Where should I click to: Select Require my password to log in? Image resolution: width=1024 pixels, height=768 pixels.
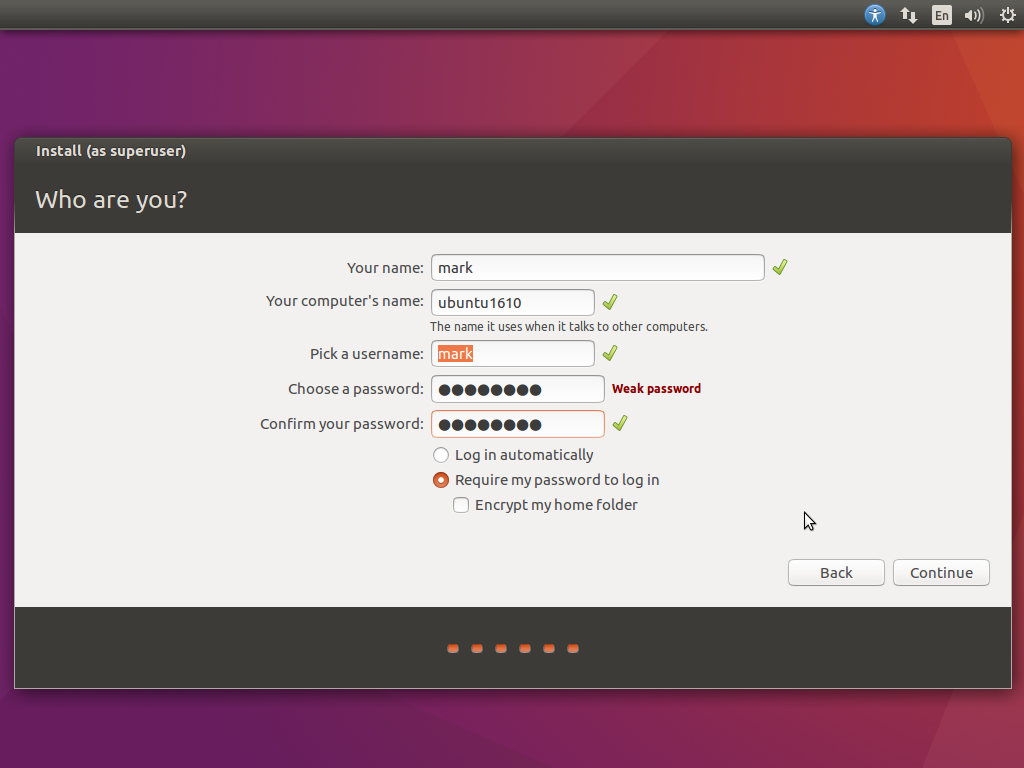coord(441,480)
